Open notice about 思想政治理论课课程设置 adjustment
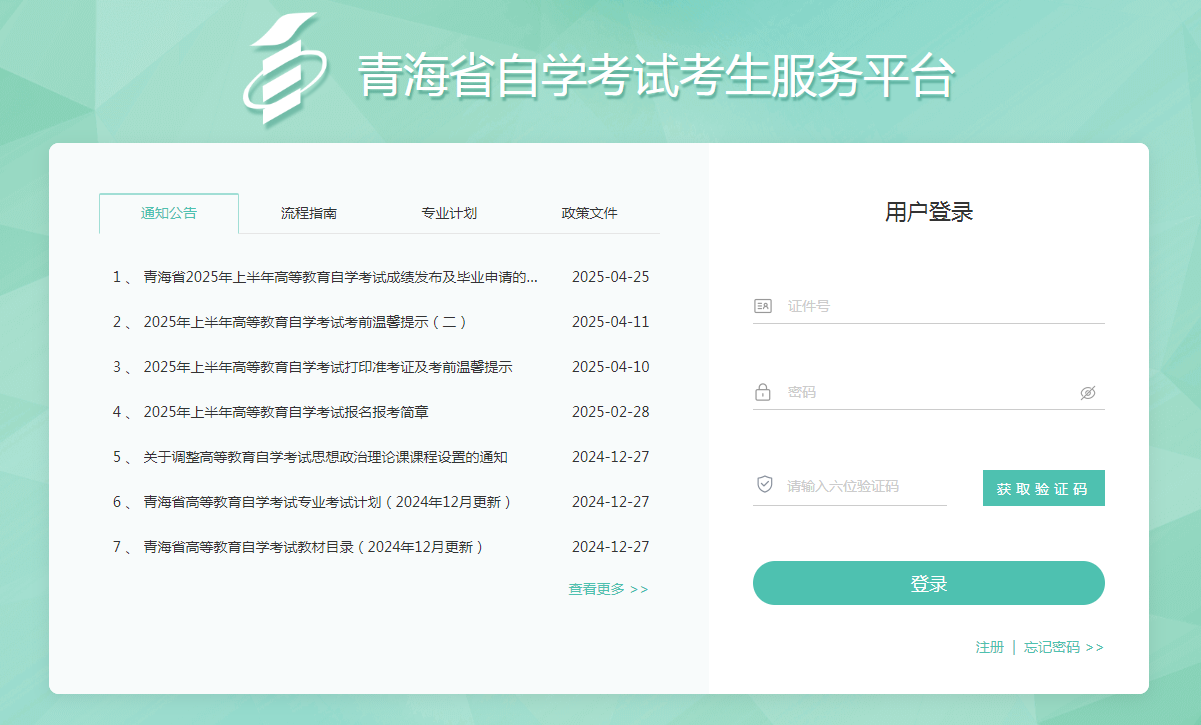Image resolution: width=1201 pixels, height=725 pixels. point(325,457)
